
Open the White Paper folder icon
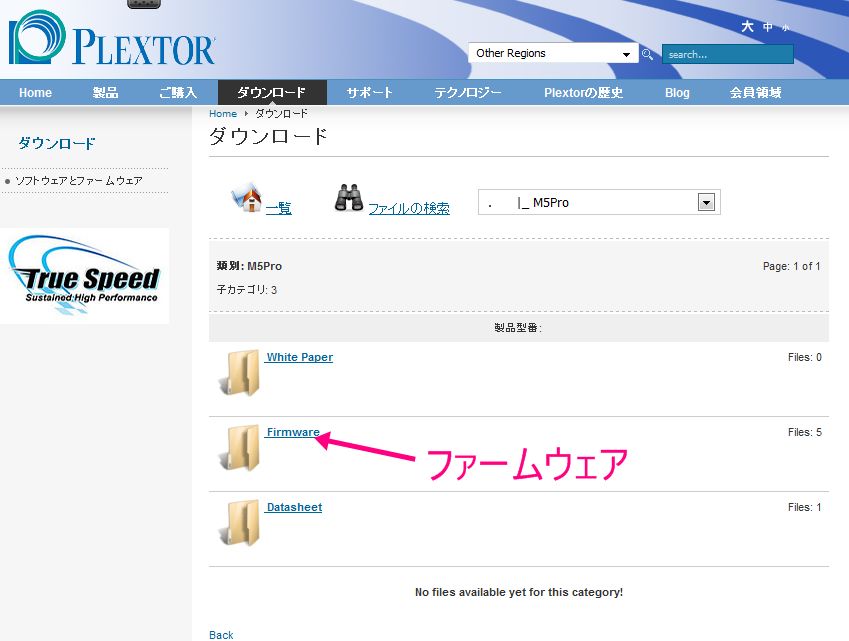click(x=240, y=373)
